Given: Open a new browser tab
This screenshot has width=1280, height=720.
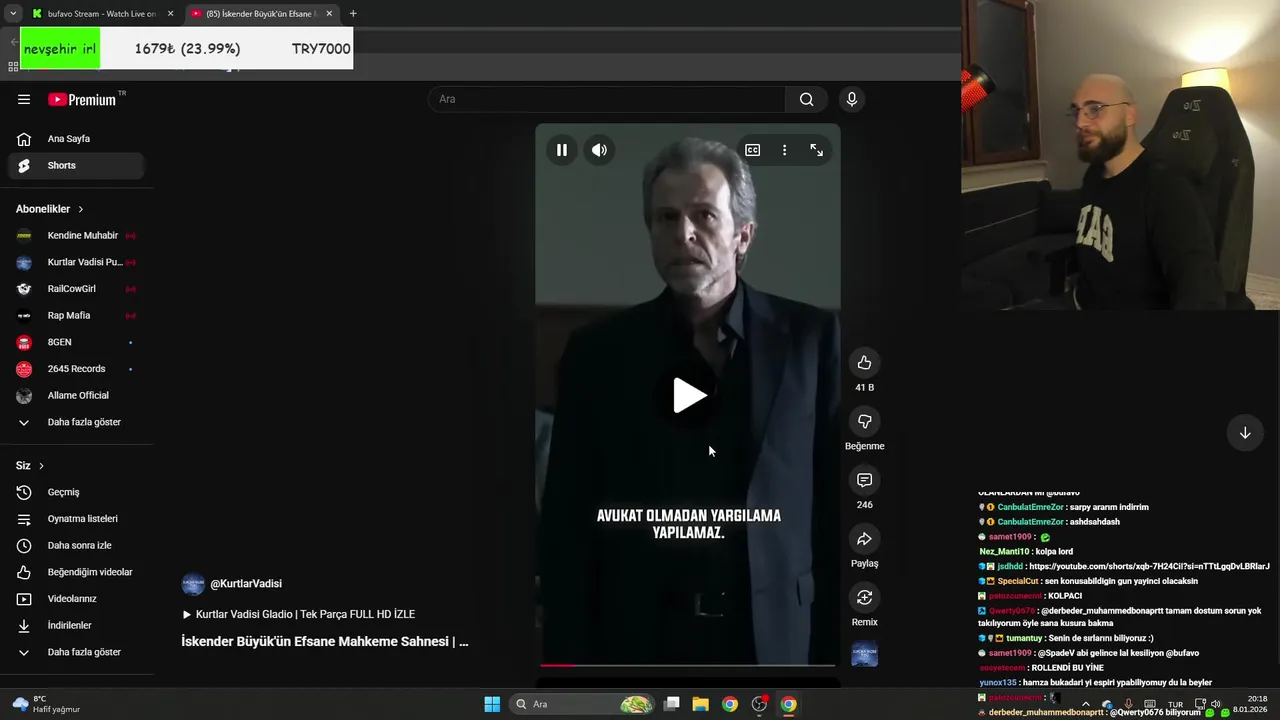Looking at the screenshot, I should (x=353, y=14).
